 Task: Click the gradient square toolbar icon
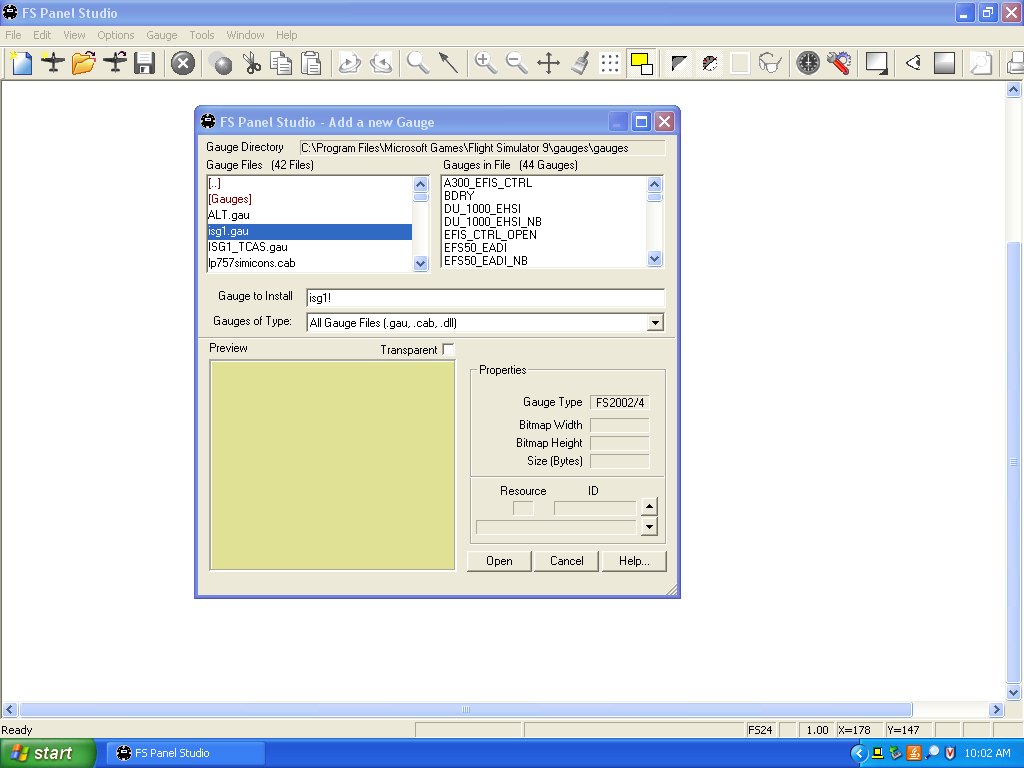pos(944,63)
